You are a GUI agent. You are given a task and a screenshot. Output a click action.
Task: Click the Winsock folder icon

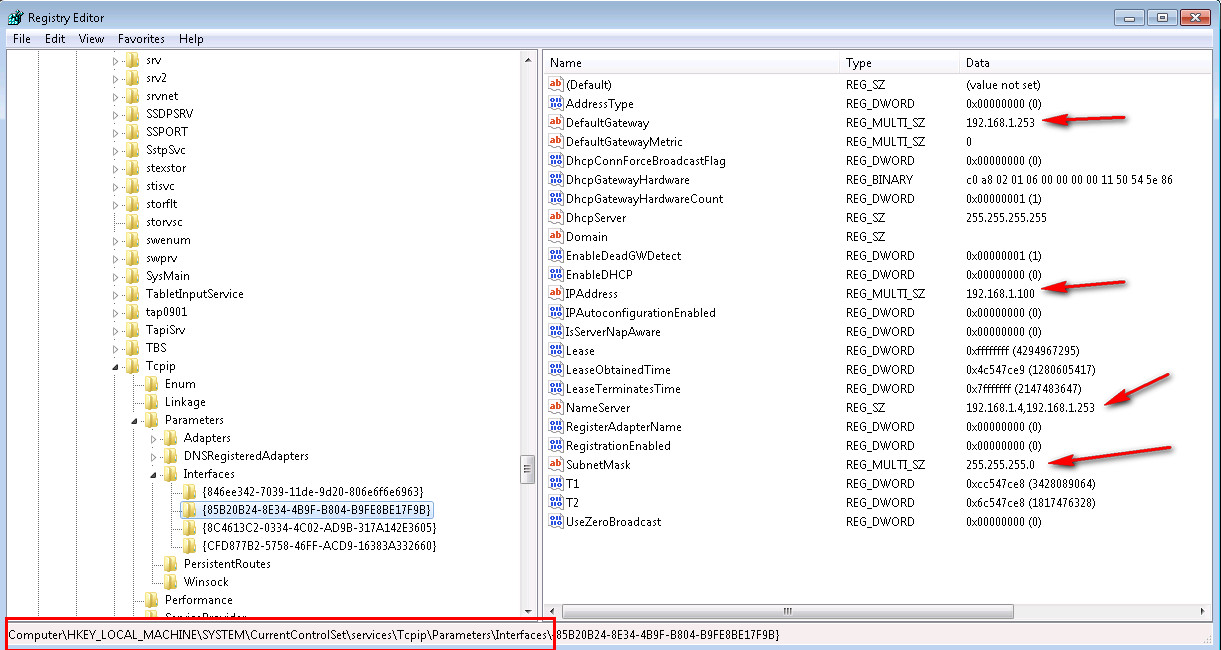pos(171,582)
